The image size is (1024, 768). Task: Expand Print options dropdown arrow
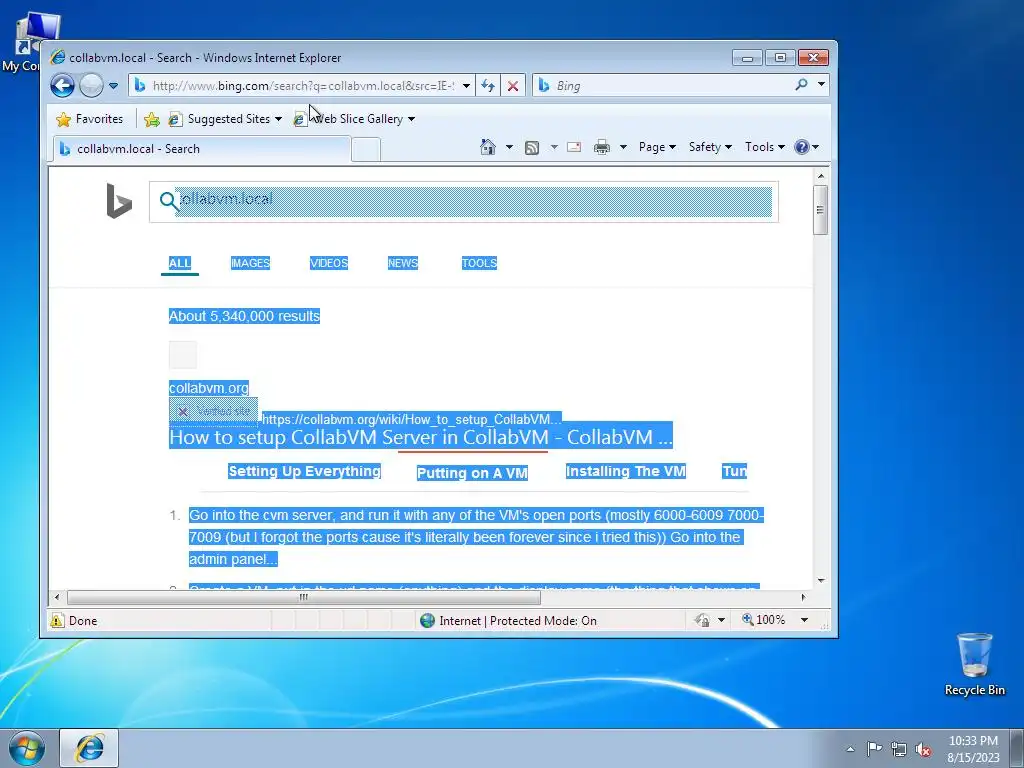coord(623,147)
